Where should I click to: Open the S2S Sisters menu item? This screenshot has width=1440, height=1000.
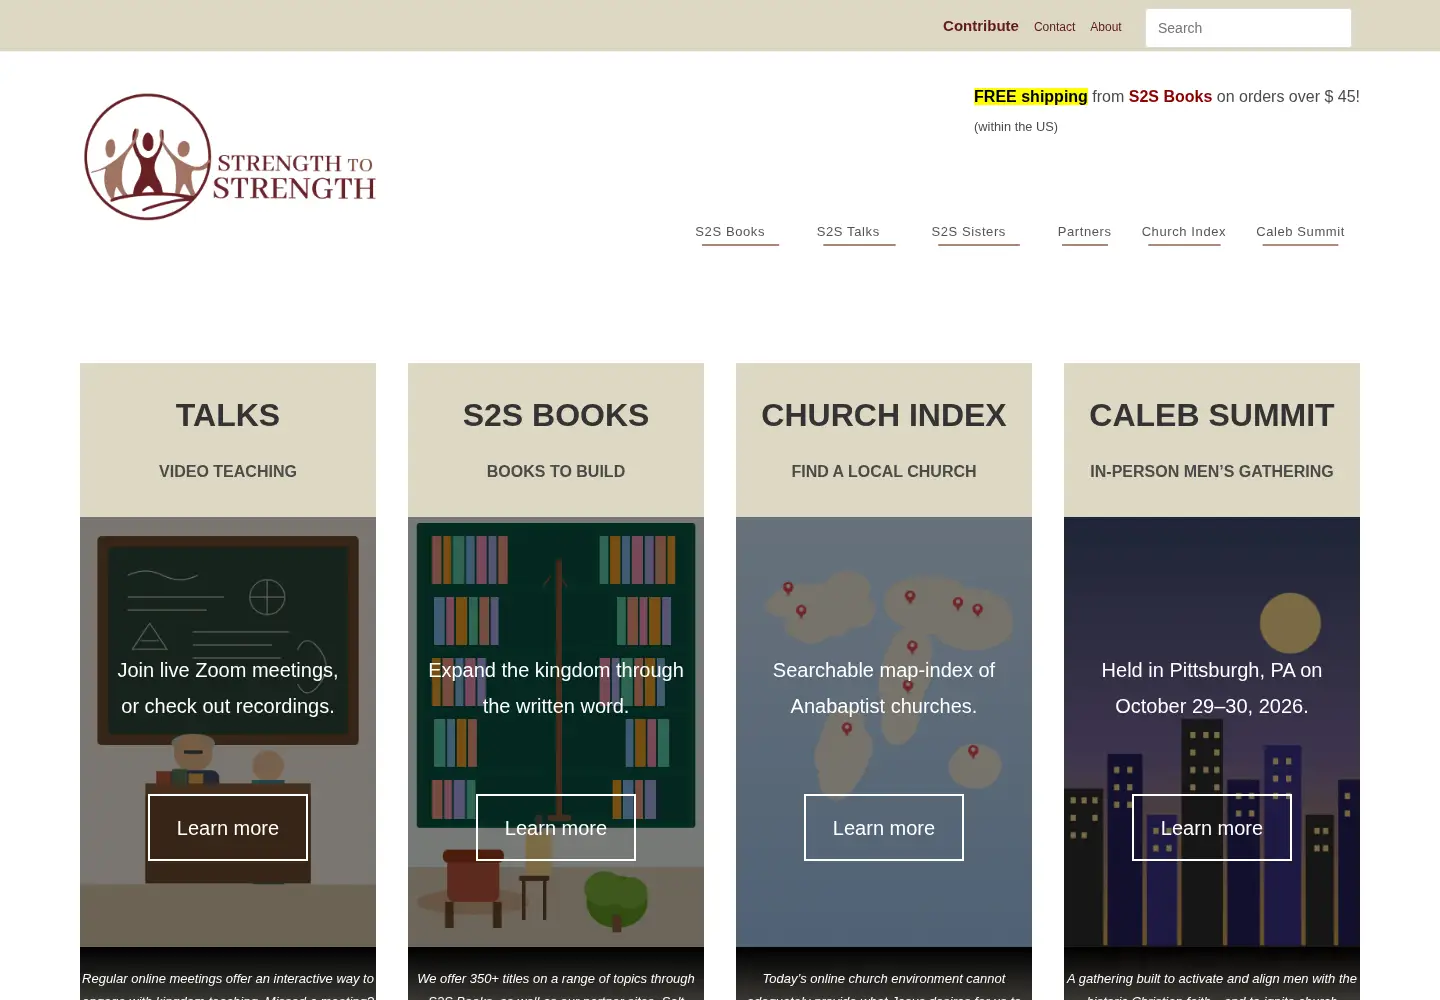[x=968, y=232]
